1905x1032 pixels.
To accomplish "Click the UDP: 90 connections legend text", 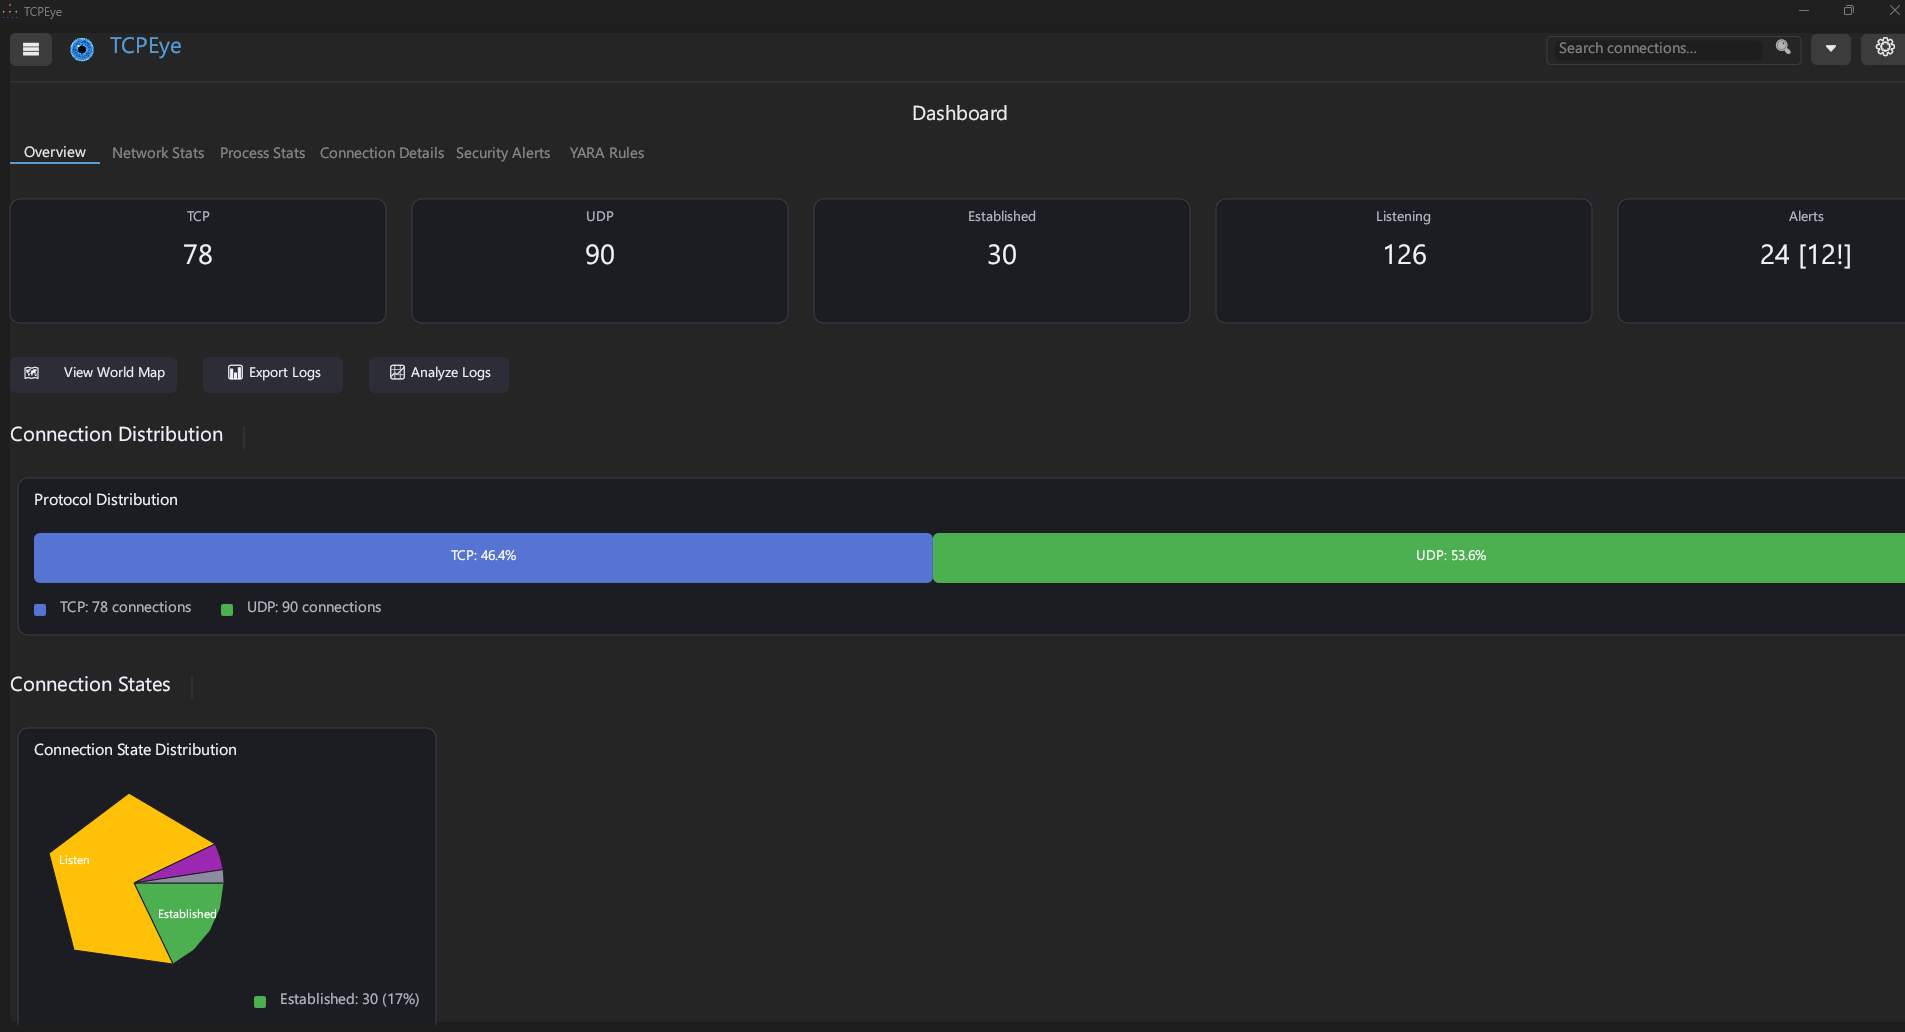I will pyautogui.click(x=314, y=608).
